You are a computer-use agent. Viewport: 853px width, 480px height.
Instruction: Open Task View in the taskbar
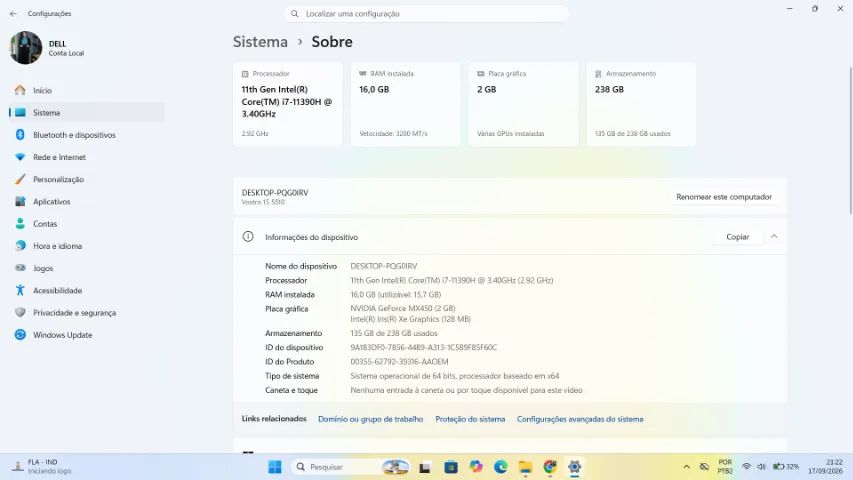click(x=425, y=467)
